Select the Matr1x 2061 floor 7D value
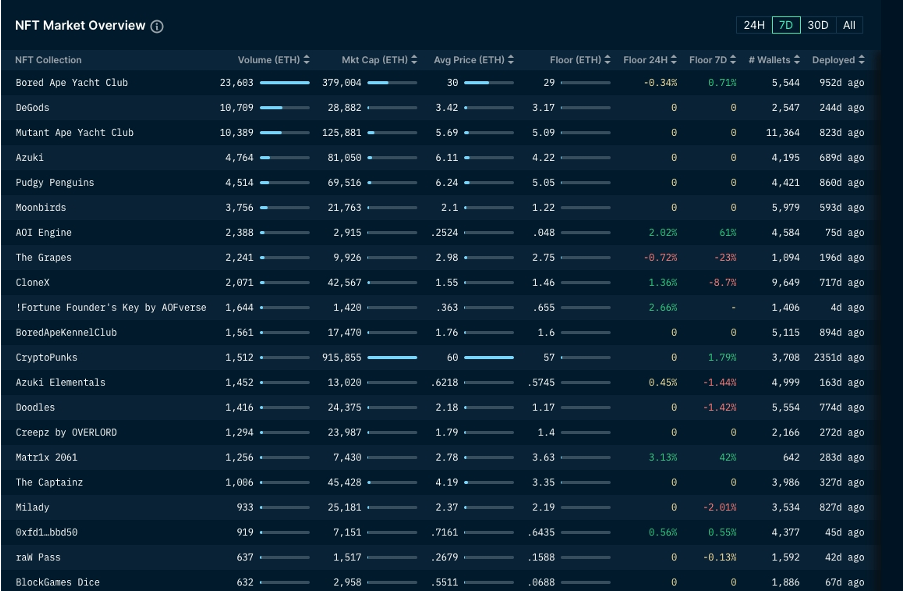This screenshot has height=592, width=904. [x=727, y=458]
